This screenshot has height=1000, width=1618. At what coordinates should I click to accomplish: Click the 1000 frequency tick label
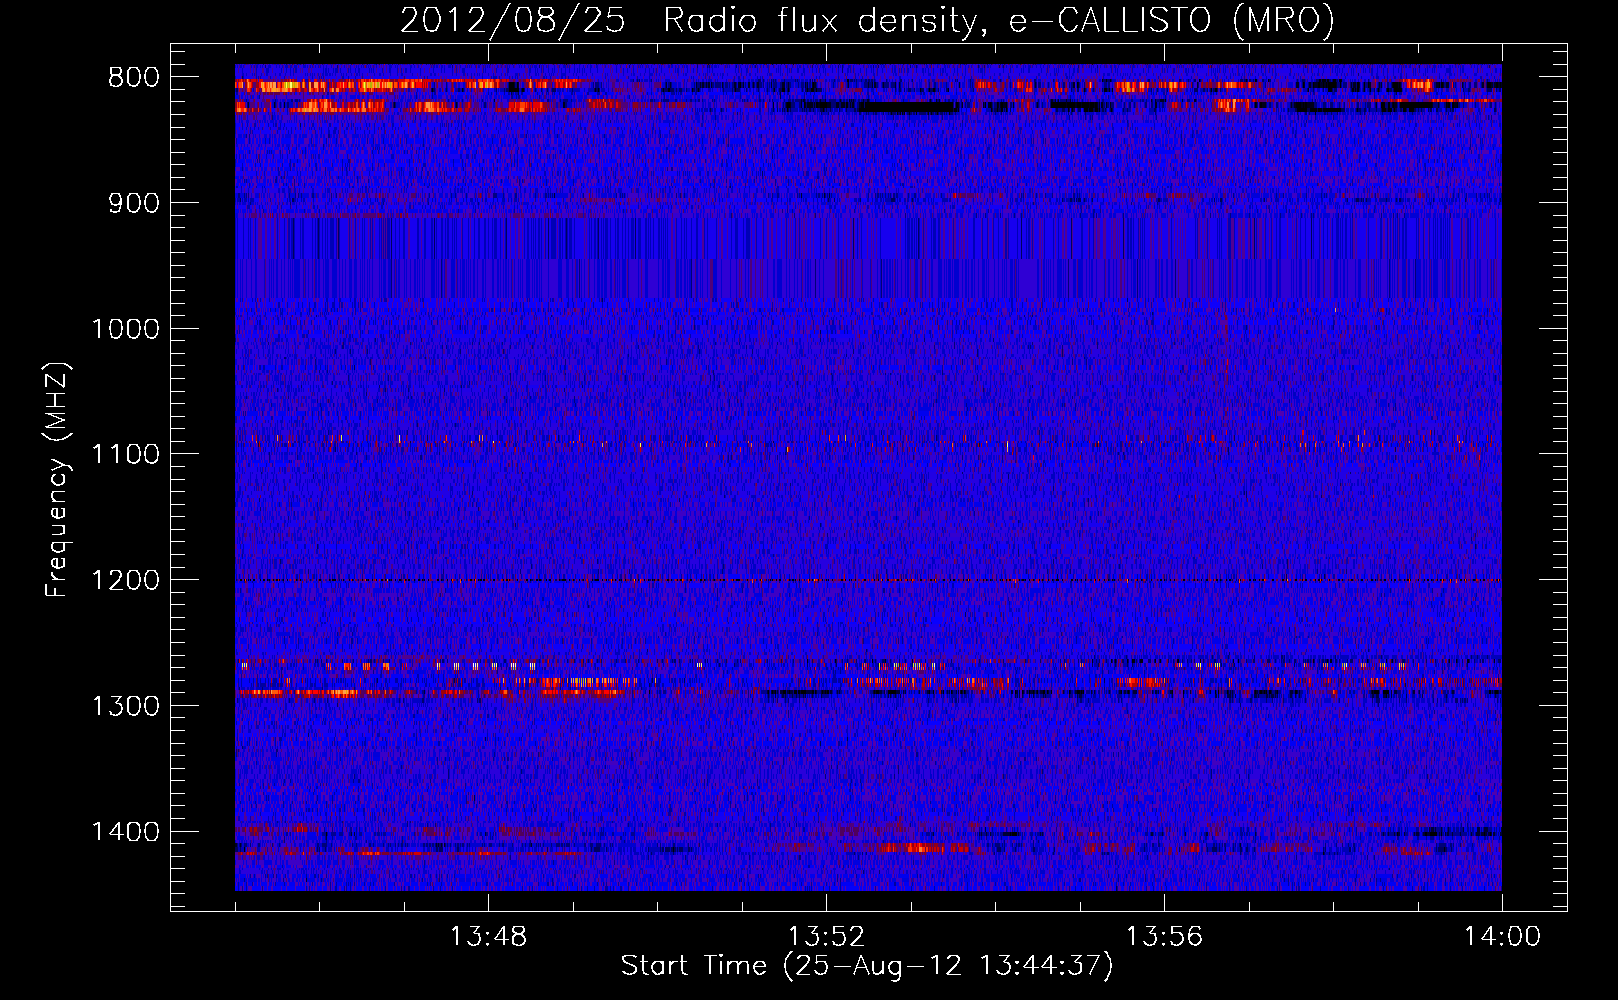(126, 329)
